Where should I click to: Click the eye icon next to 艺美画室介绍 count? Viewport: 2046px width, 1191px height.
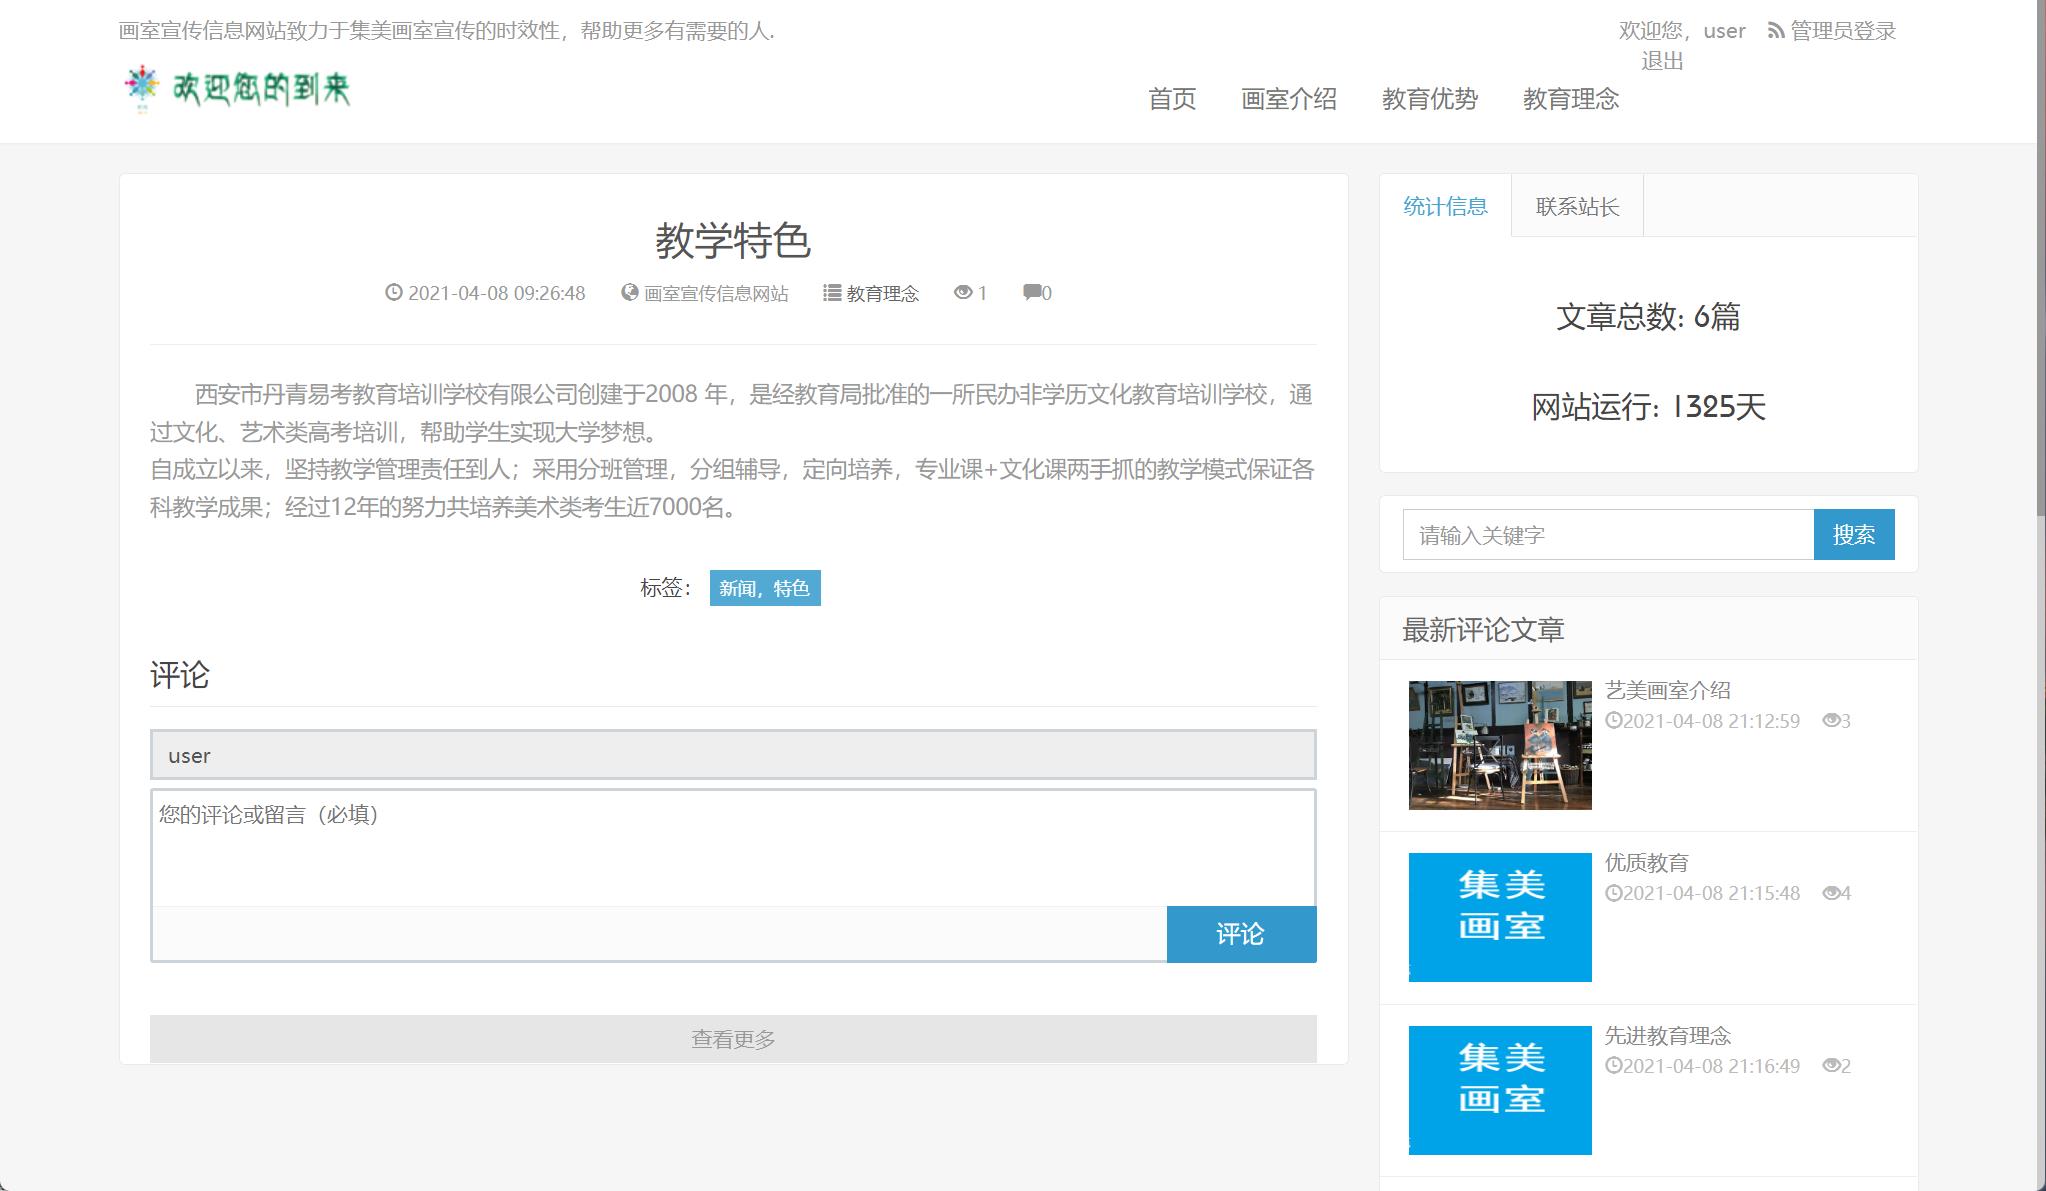1832,721
